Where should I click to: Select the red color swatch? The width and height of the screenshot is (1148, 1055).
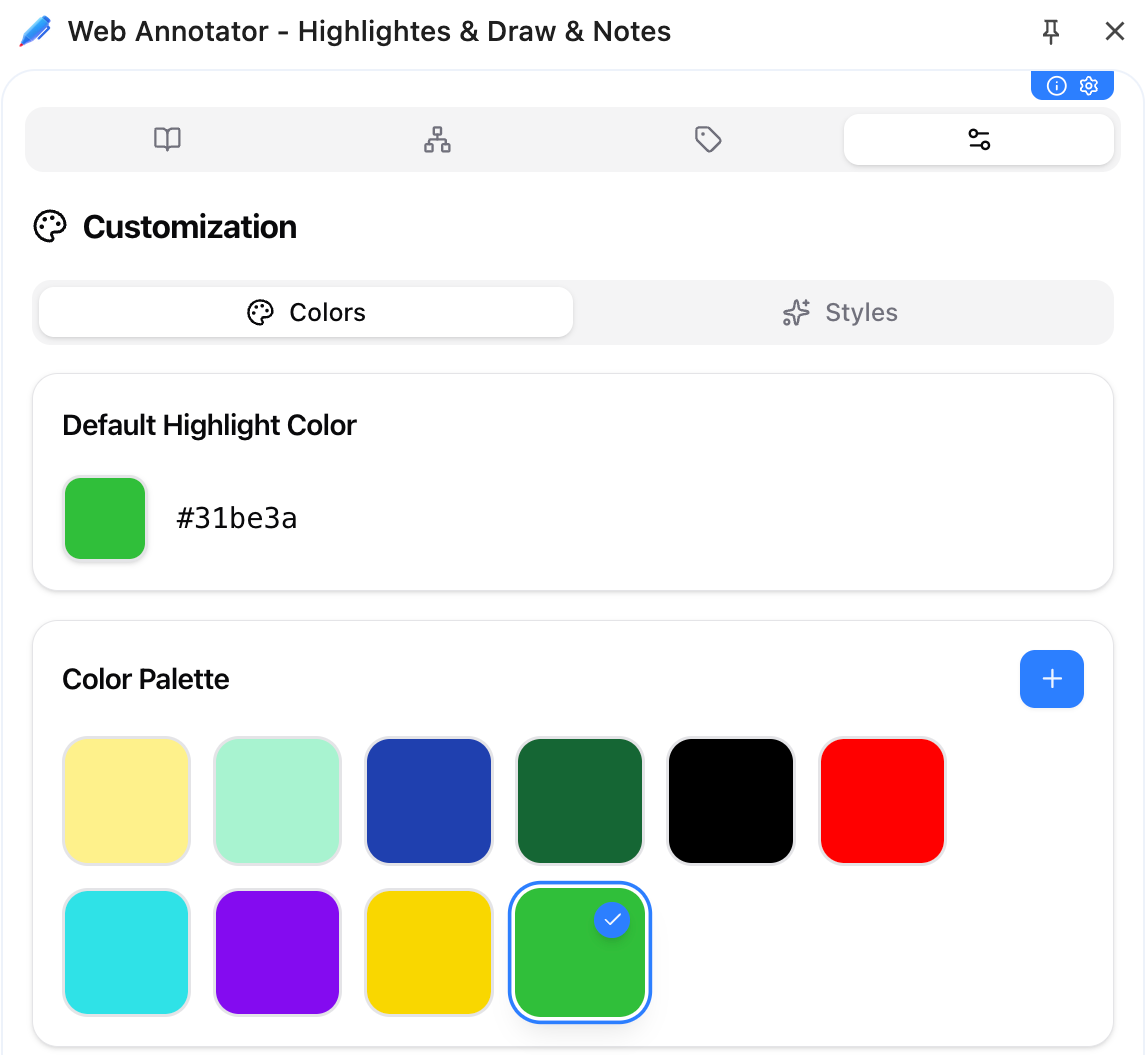tap(882, 800)
